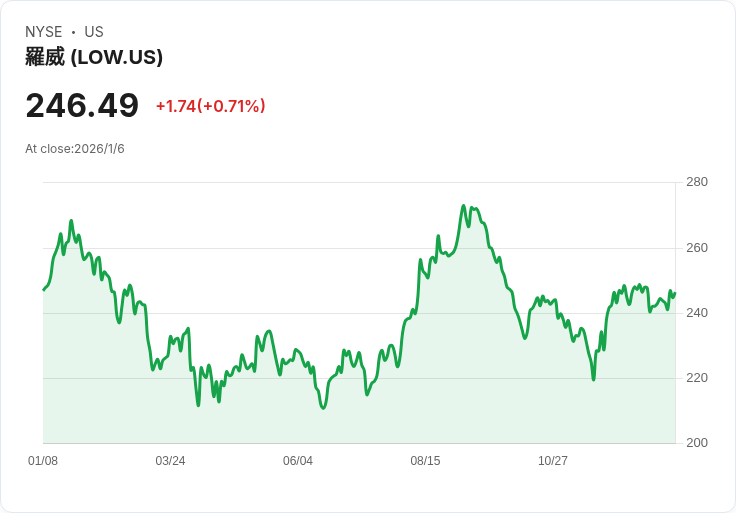
Task: Click the 240 y-axis label
Action: pos(696,313)
